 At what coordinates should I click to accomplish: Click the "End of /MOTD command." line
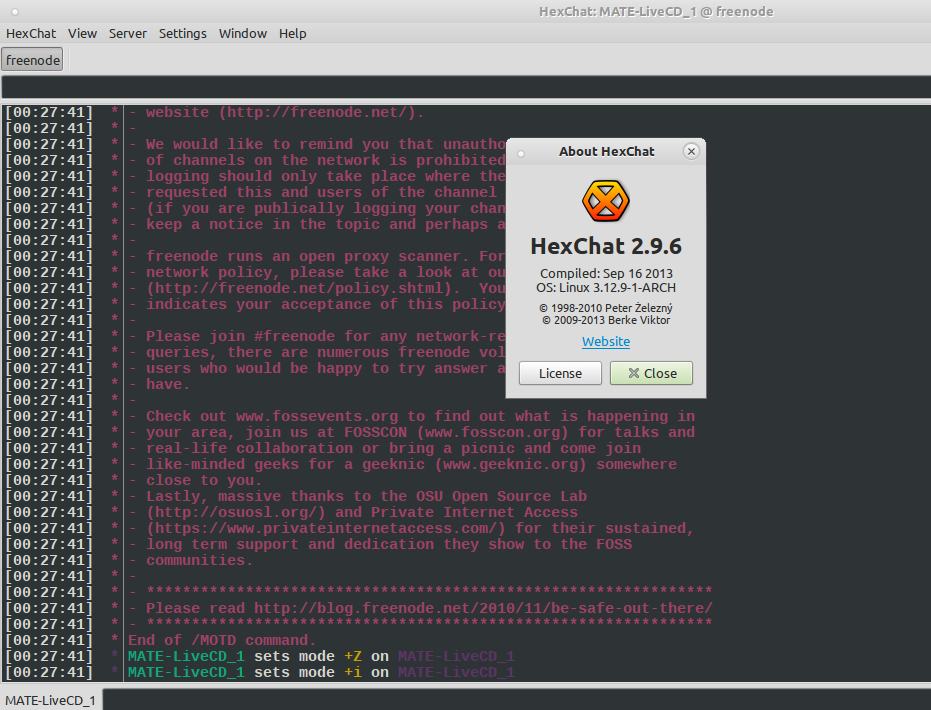coord(222,641)
